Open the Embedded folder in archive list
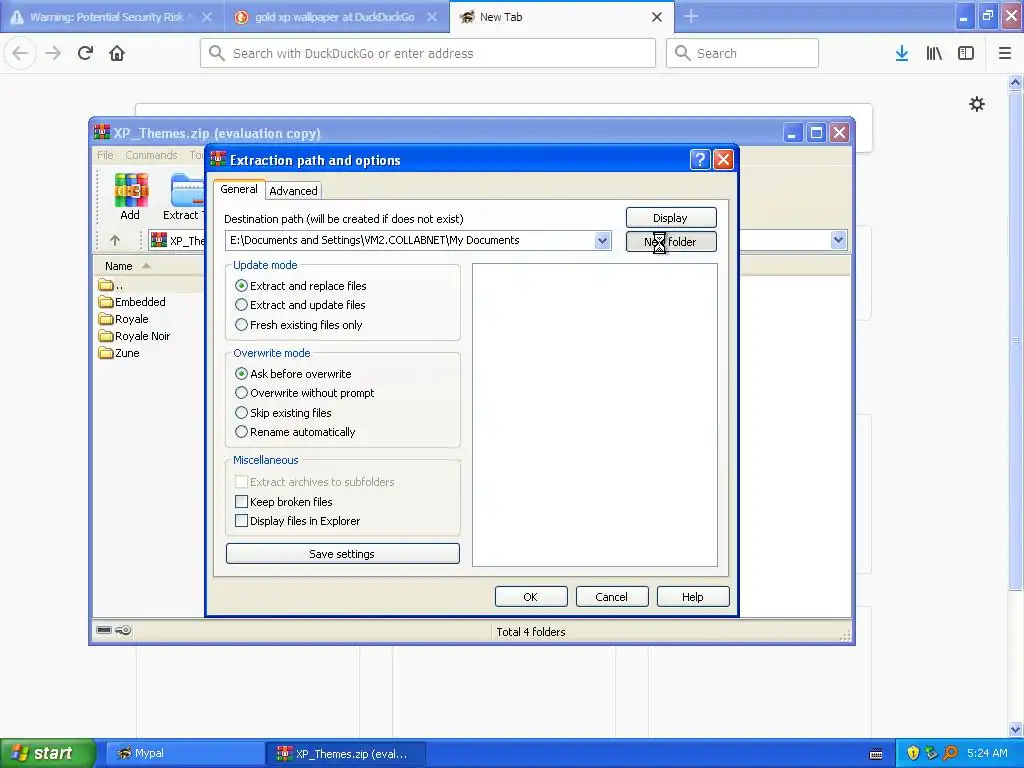This screenshot has width=1024, height=768. click(133, 302)
